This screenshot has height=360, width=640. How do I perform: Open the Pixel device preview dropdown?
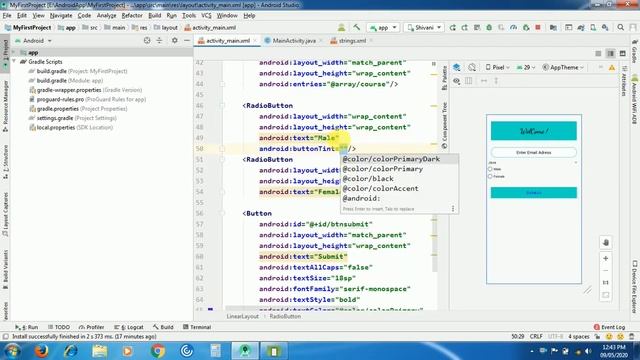tap(498, 67)
